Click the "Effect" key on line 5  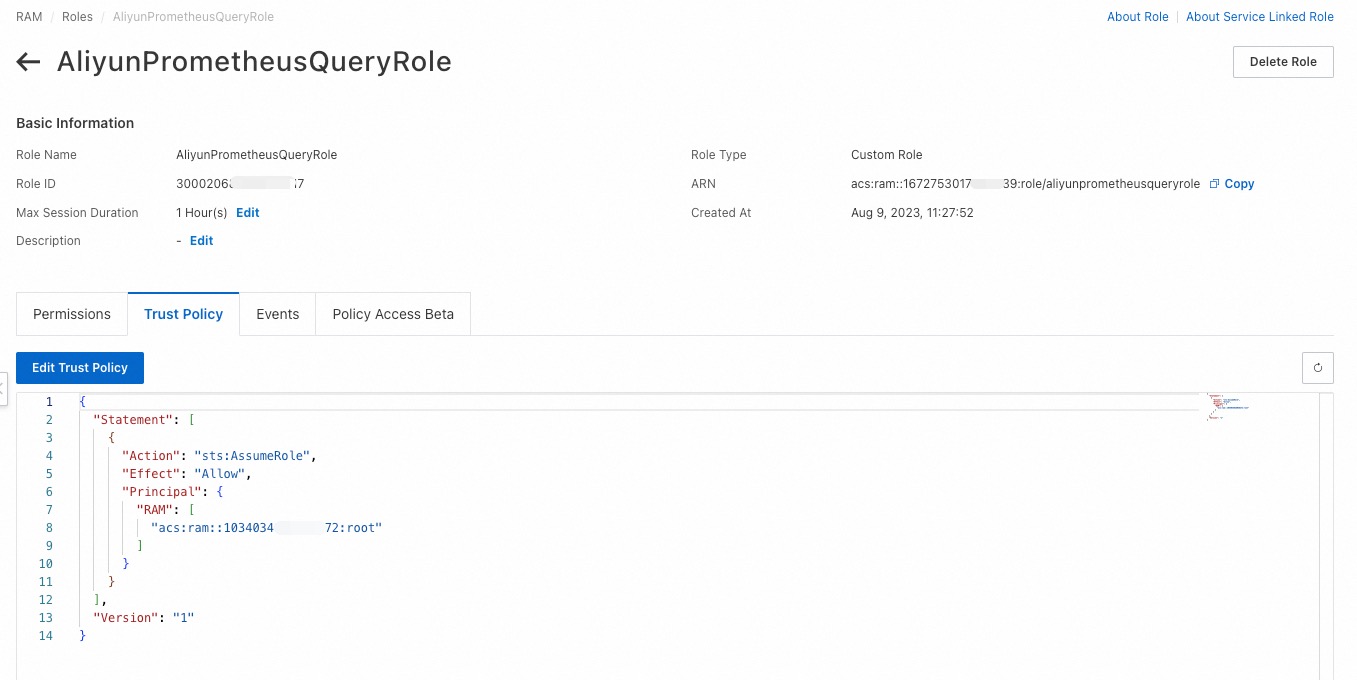(x=151, y=474)
